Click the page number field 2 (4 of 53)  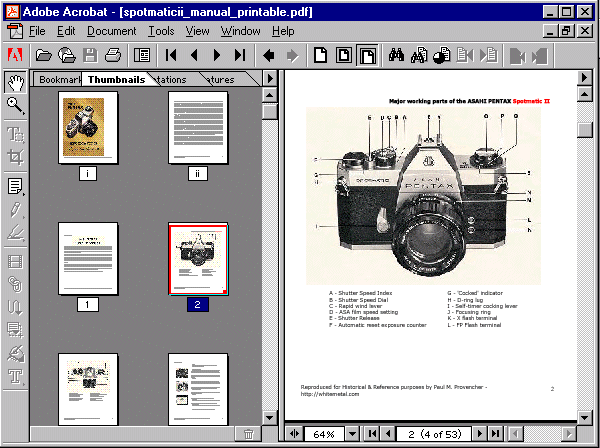click(x=434, y=434)
